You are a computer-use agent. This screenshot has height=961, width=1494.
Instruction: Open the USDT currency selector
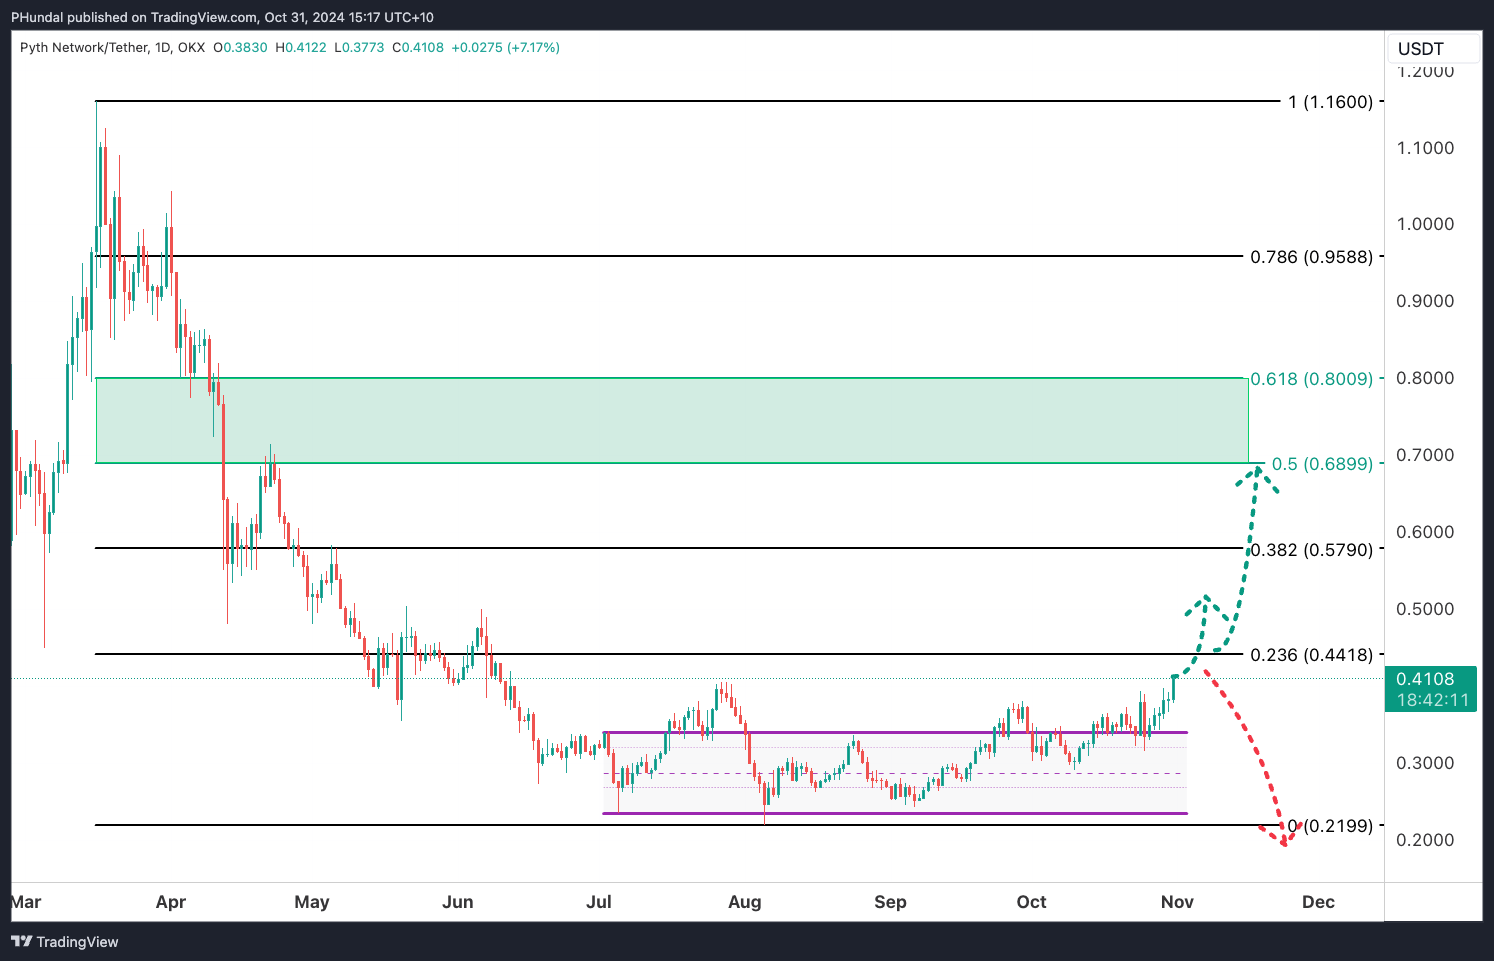pyautogui.click(x=1433, y=49)
